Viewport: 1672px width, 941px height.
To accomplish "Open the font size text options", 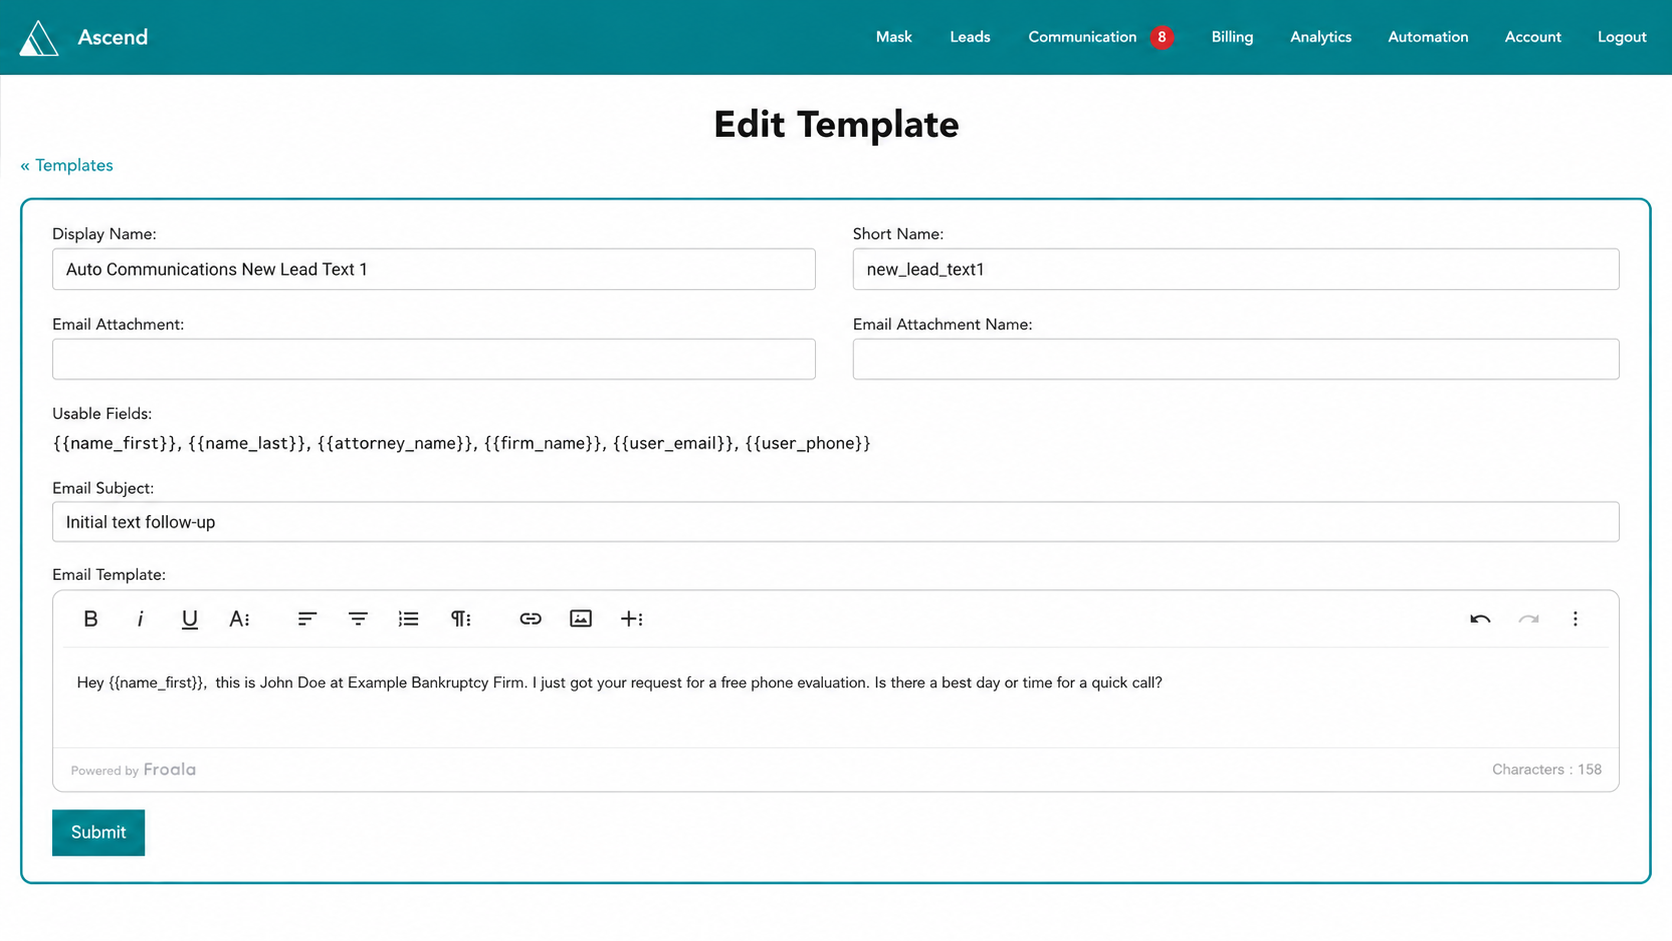I will click(240, 619).
